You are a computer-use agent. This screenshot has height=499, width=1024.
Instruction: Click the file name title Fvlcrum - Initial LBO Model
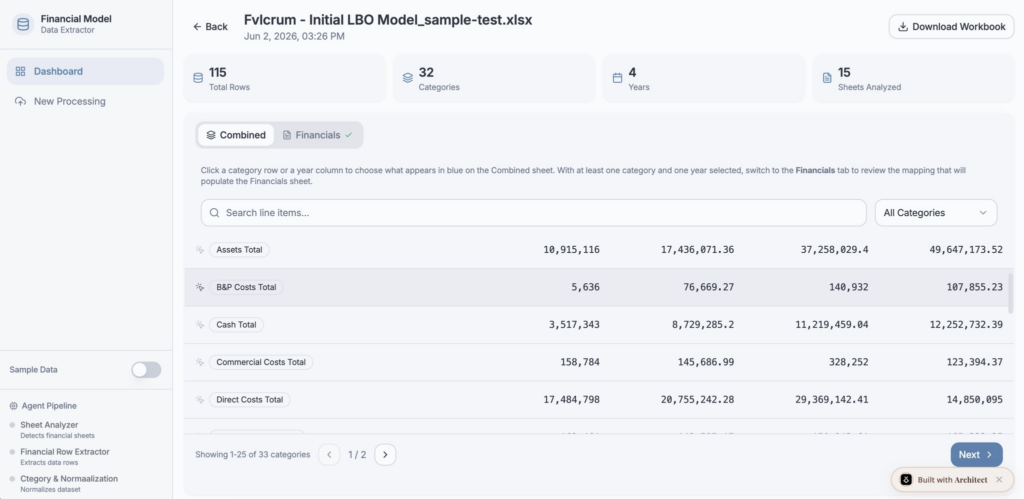click(388, 20)
